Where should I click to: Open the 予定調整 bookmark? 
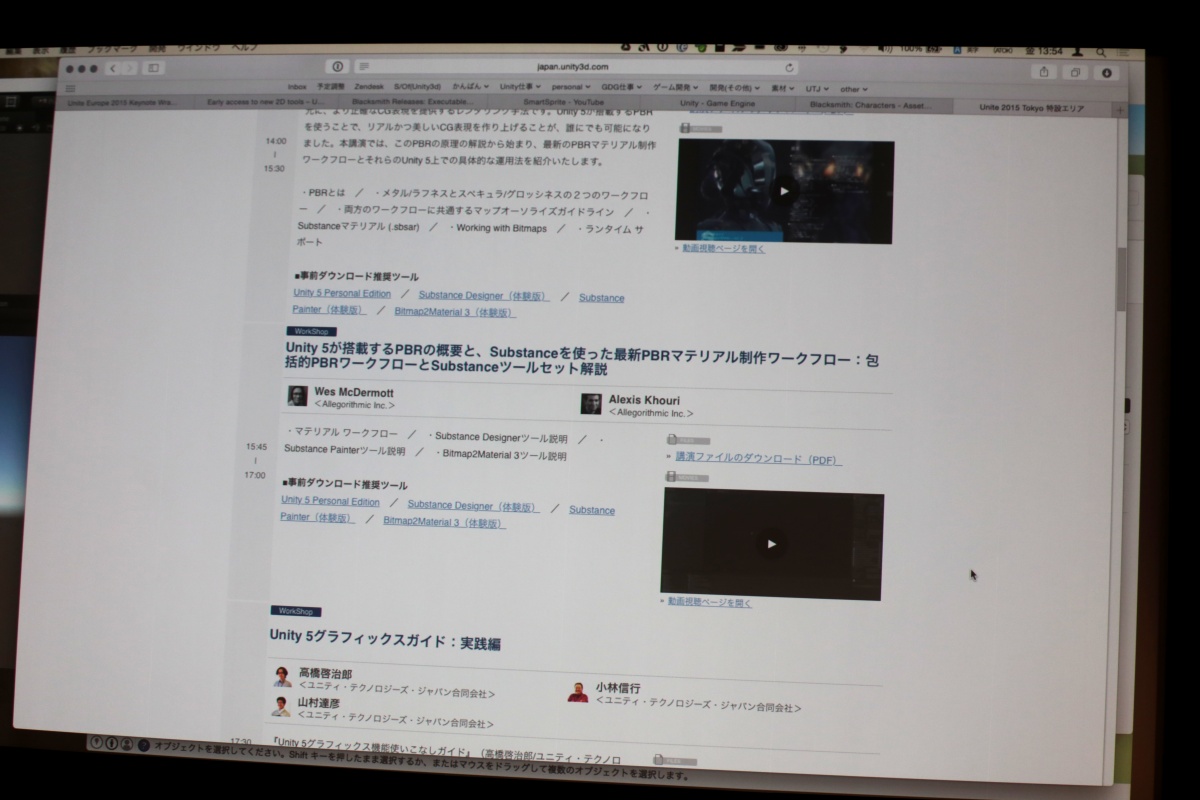331,87
